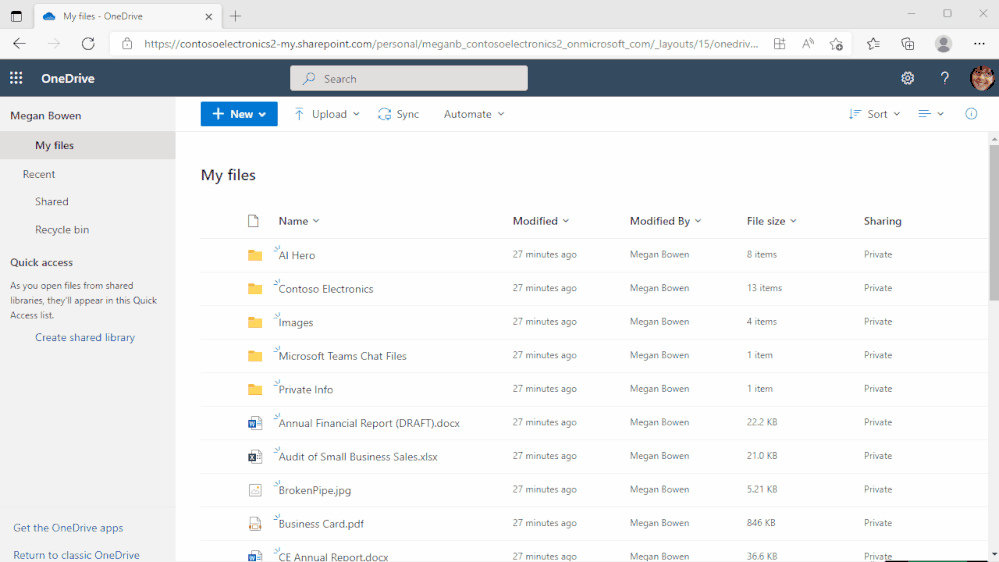The width and height of the screenshot is (999, 562).
Task: Select My files in the sidebar
Action: click(x=88, y=145)
